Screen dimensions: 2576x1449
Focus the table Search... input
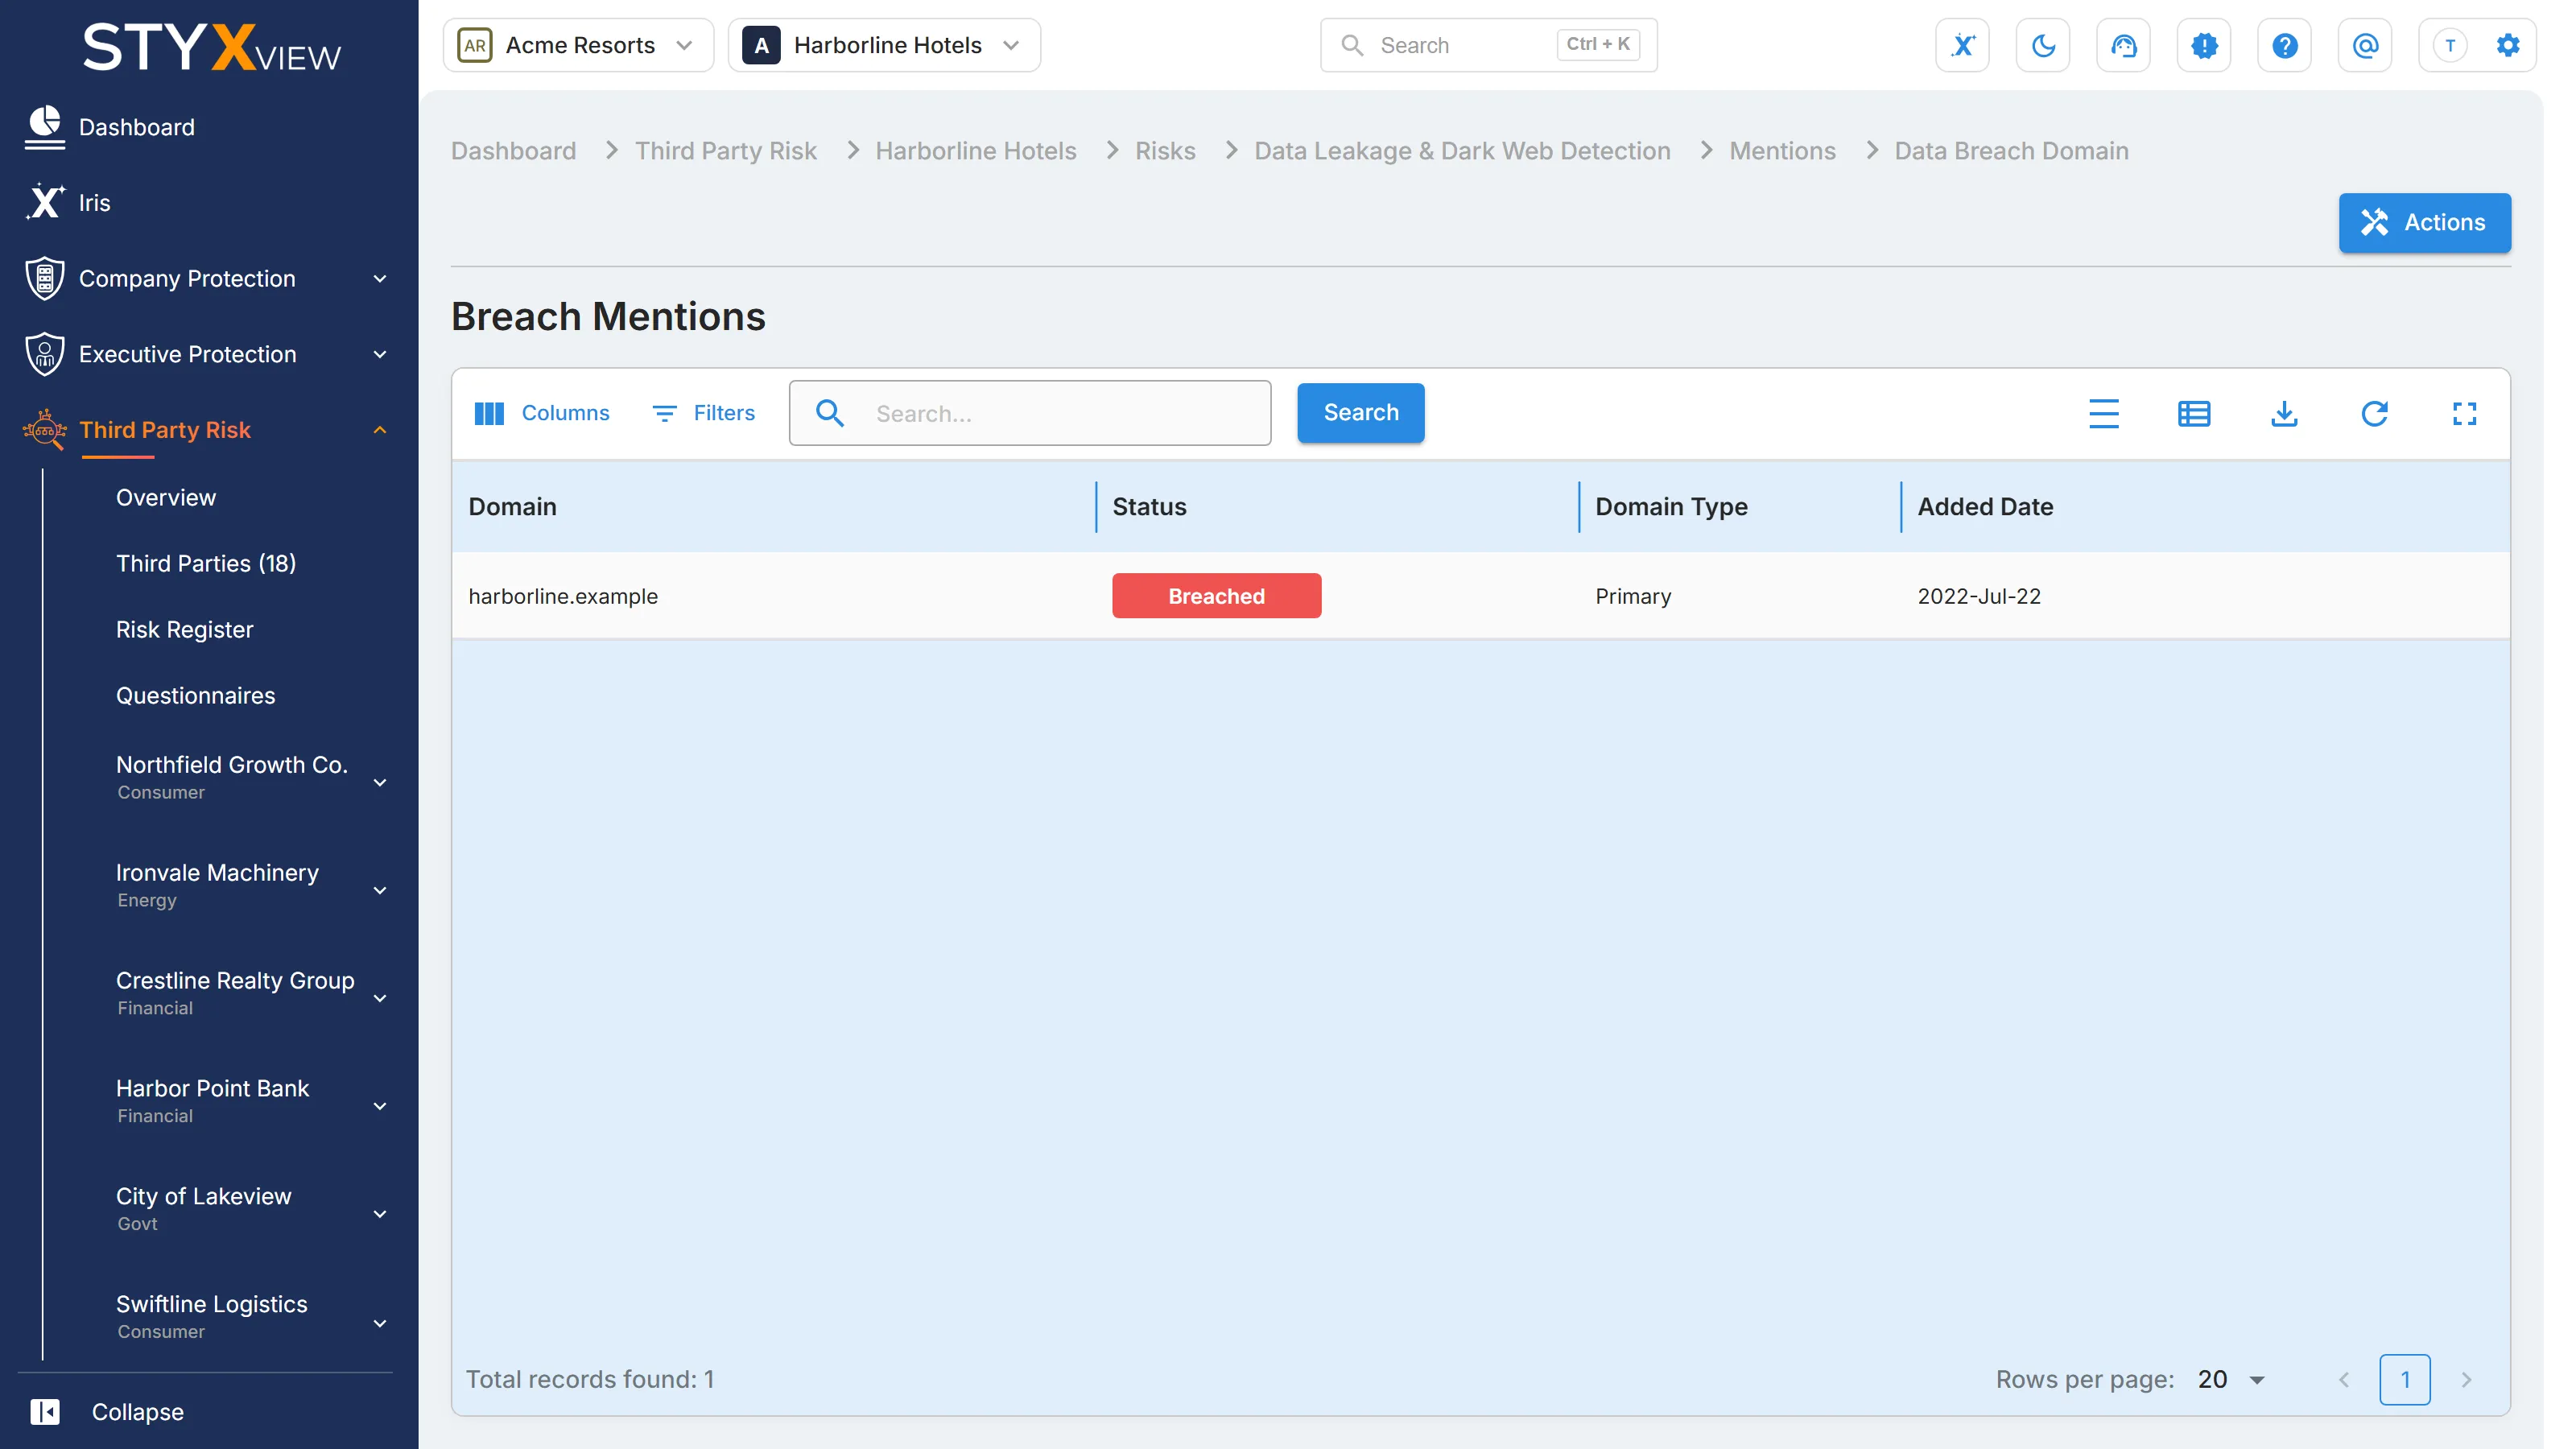click(x=1030, y=413)
